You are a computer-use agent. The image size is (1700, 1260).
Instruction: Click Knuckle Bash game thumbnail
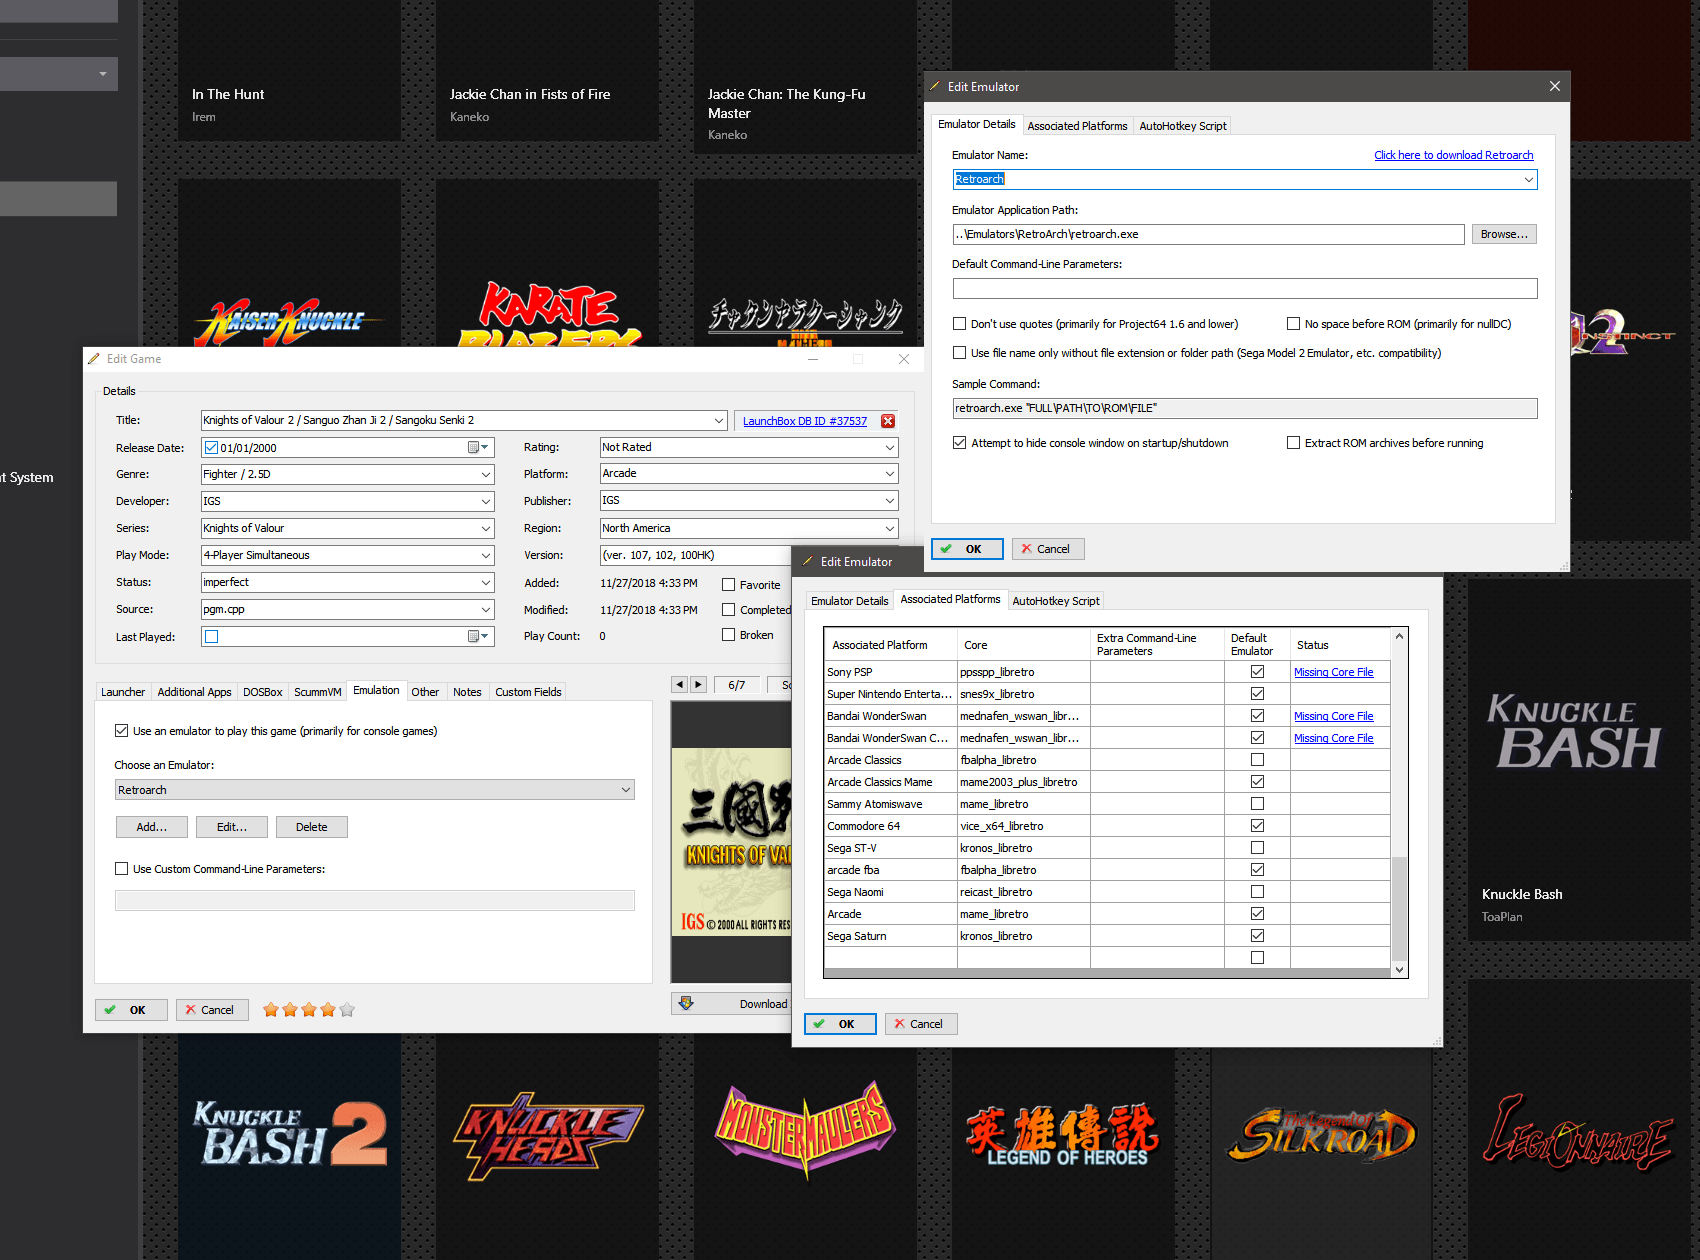coord(1579,758)
